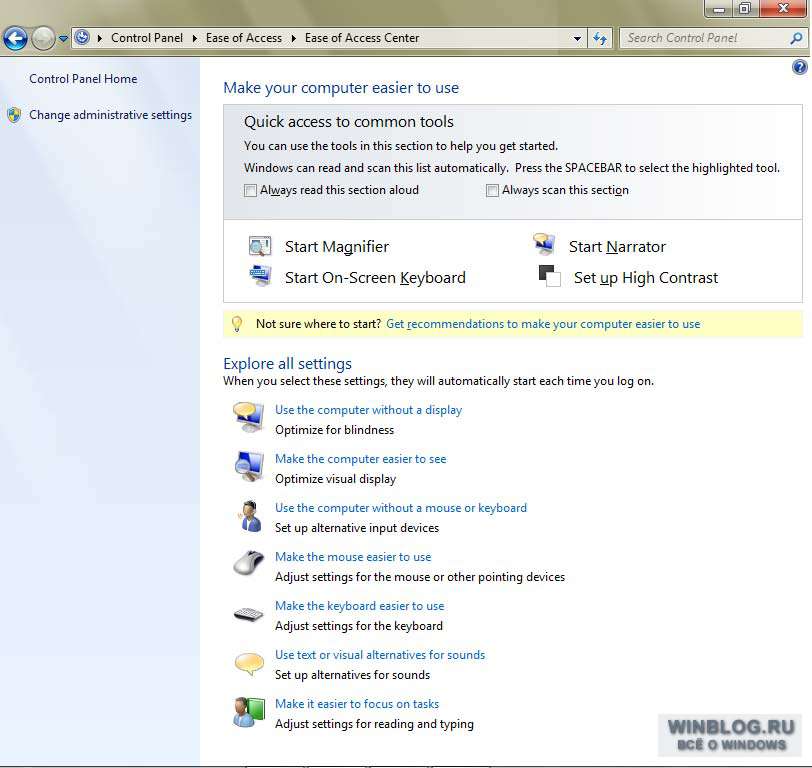The width and height of the screenshot is (812, 768).
Task: Enable Always read this section aloud
Action: click(250, 191)
